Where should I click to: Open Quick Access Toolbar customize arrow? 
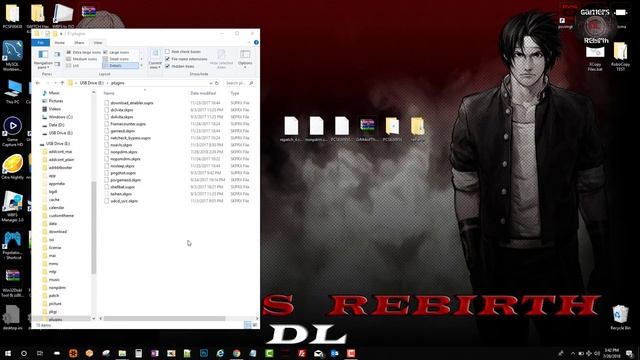click(61, 33)
